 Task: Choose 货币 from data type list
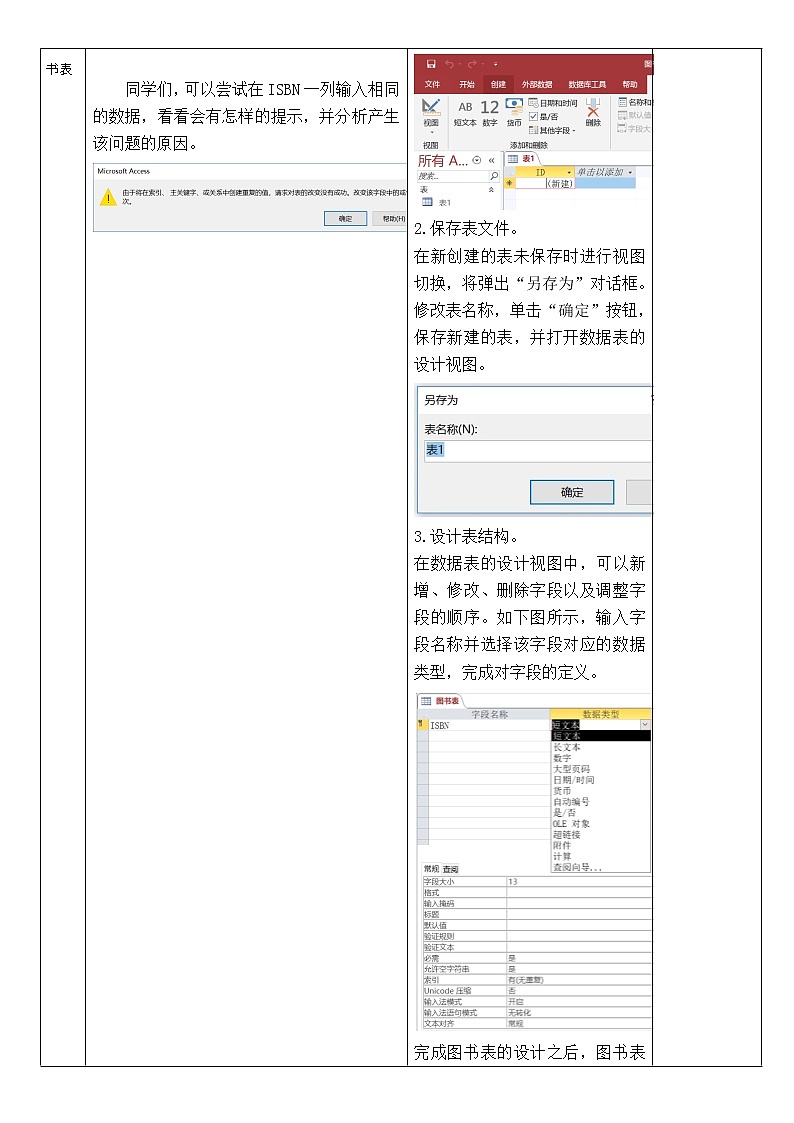pos(600,791)
